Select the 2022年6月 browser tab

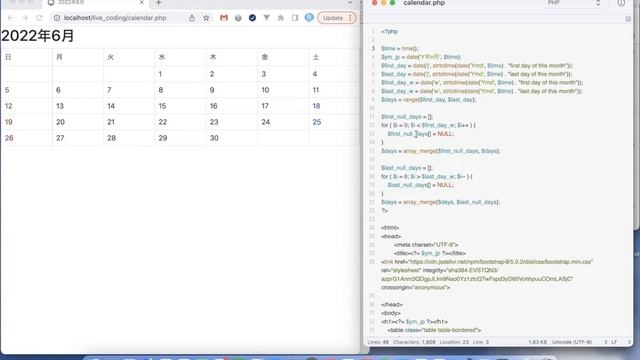click(x=96, y=3)
